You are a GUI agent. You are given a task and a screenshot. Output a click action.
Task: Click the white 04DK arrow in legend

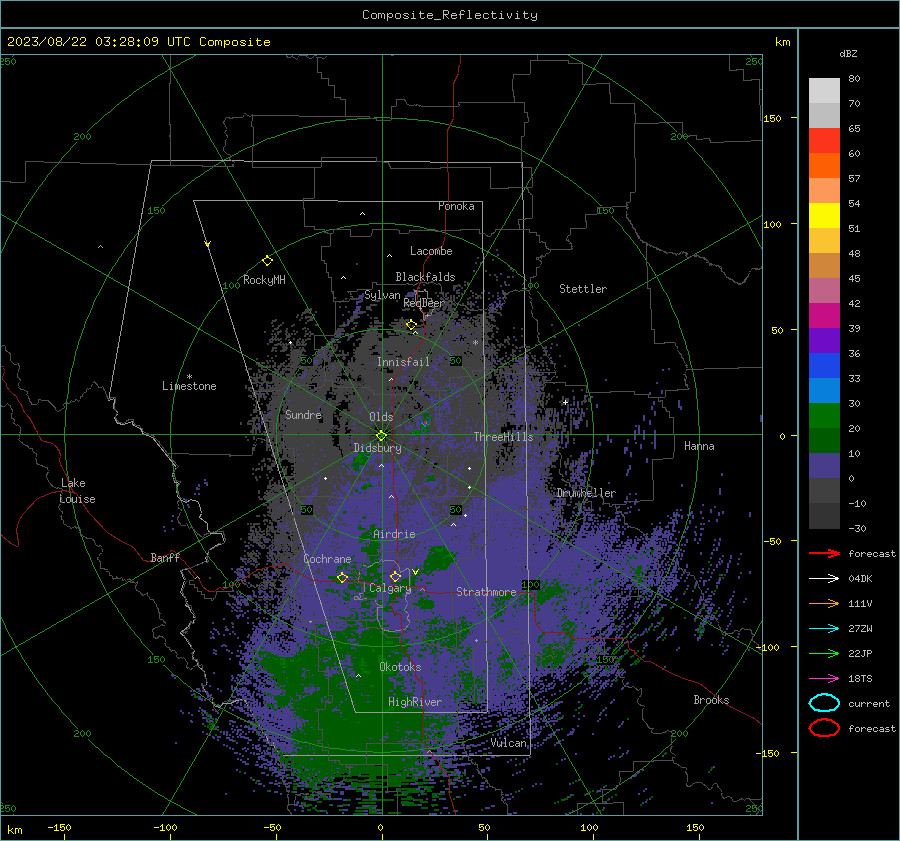coord(824,579)
